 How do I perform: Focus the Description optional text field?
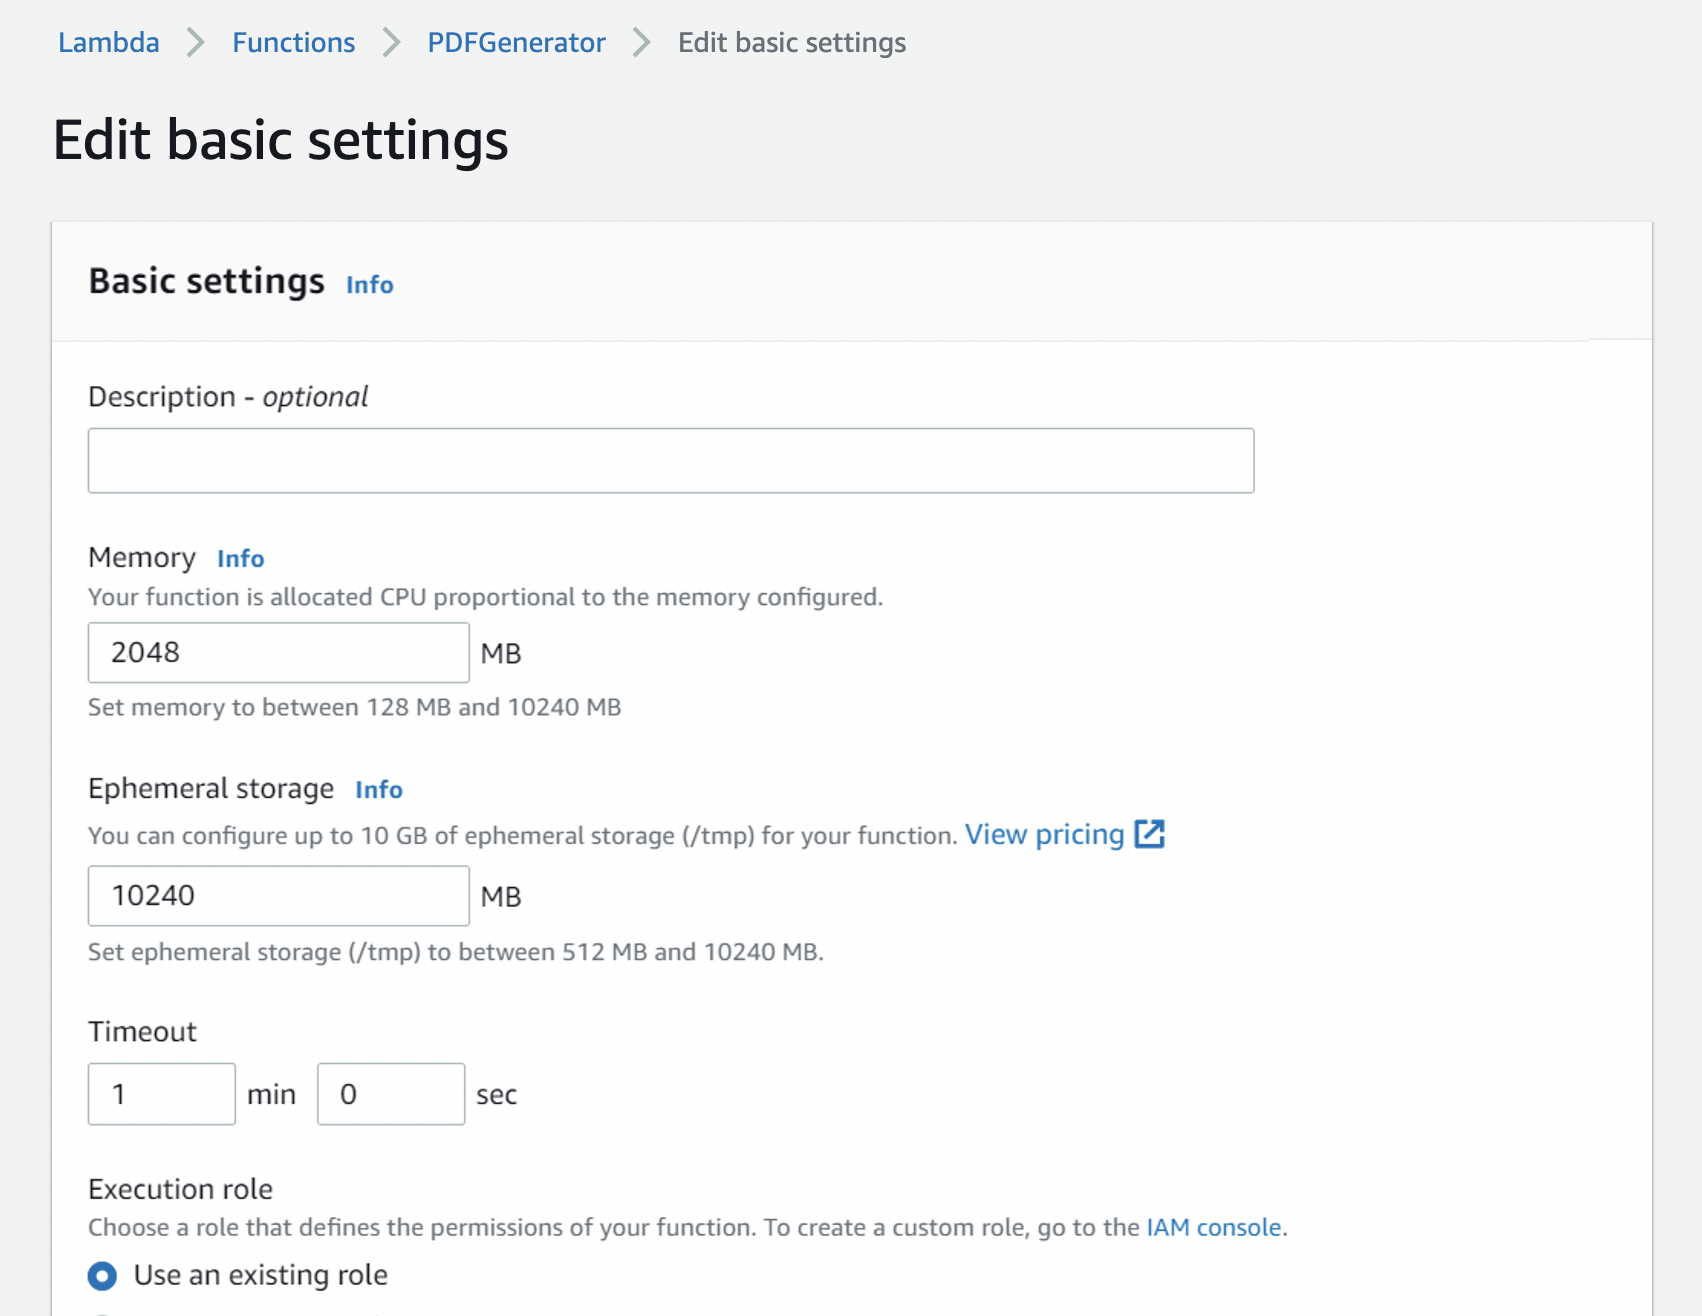click(x=670, y=460)
